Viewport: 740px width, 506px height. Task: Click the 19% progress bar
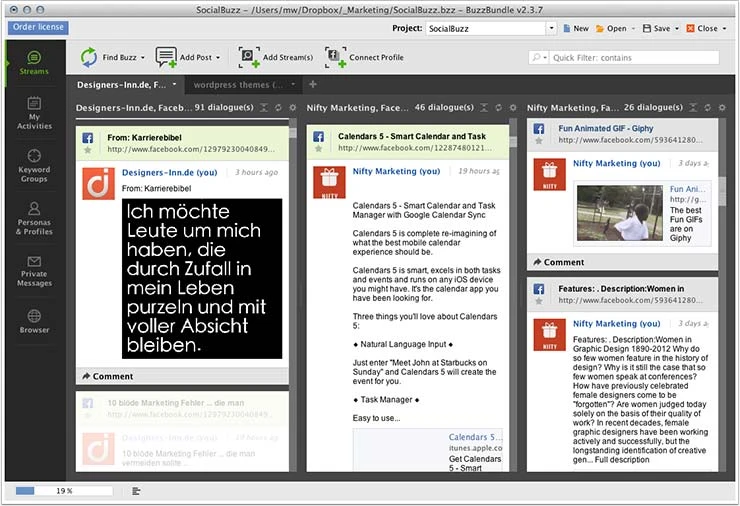tap(64, 491)
